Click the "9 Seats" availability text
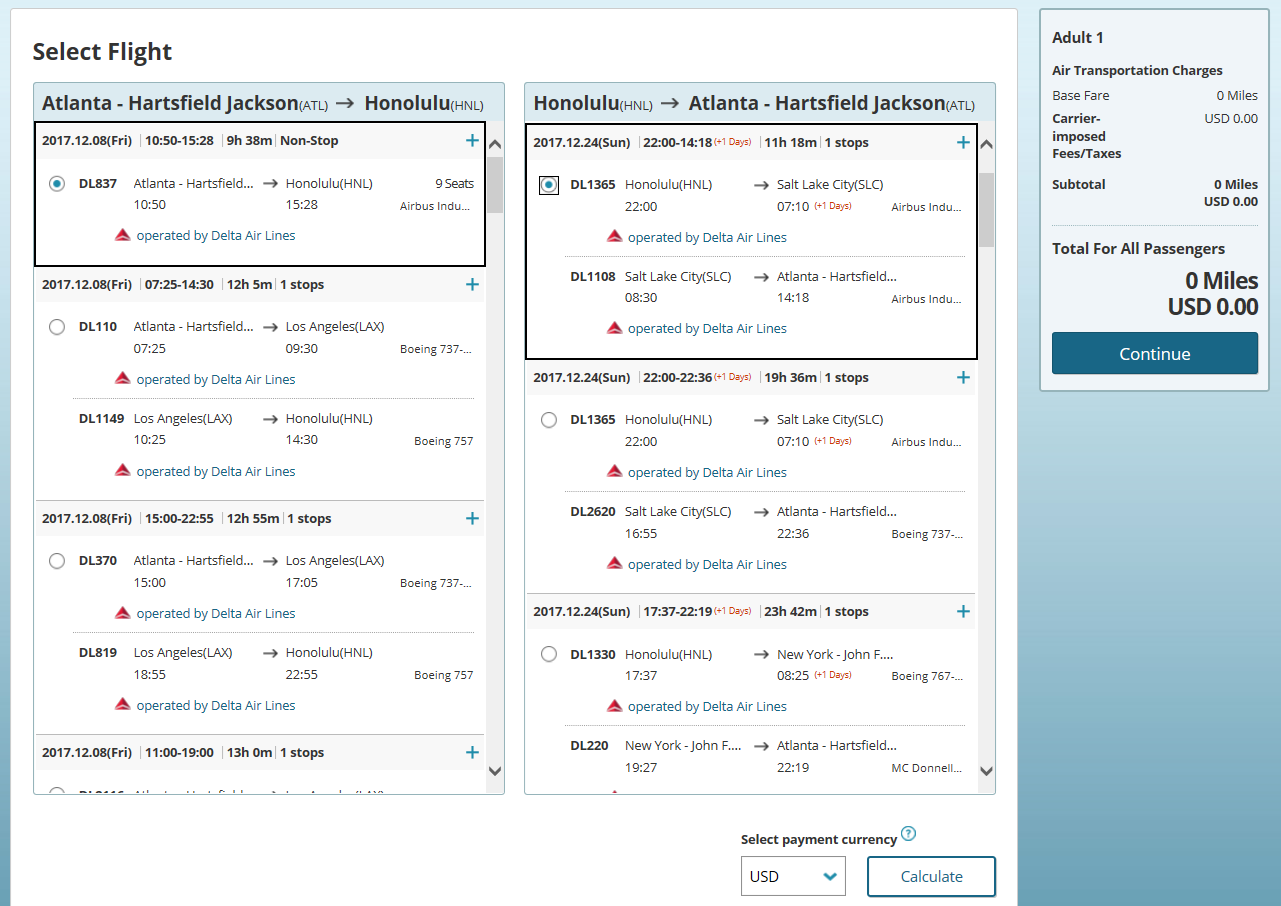The image size is (1281, 906). click(x=454, y=184)
